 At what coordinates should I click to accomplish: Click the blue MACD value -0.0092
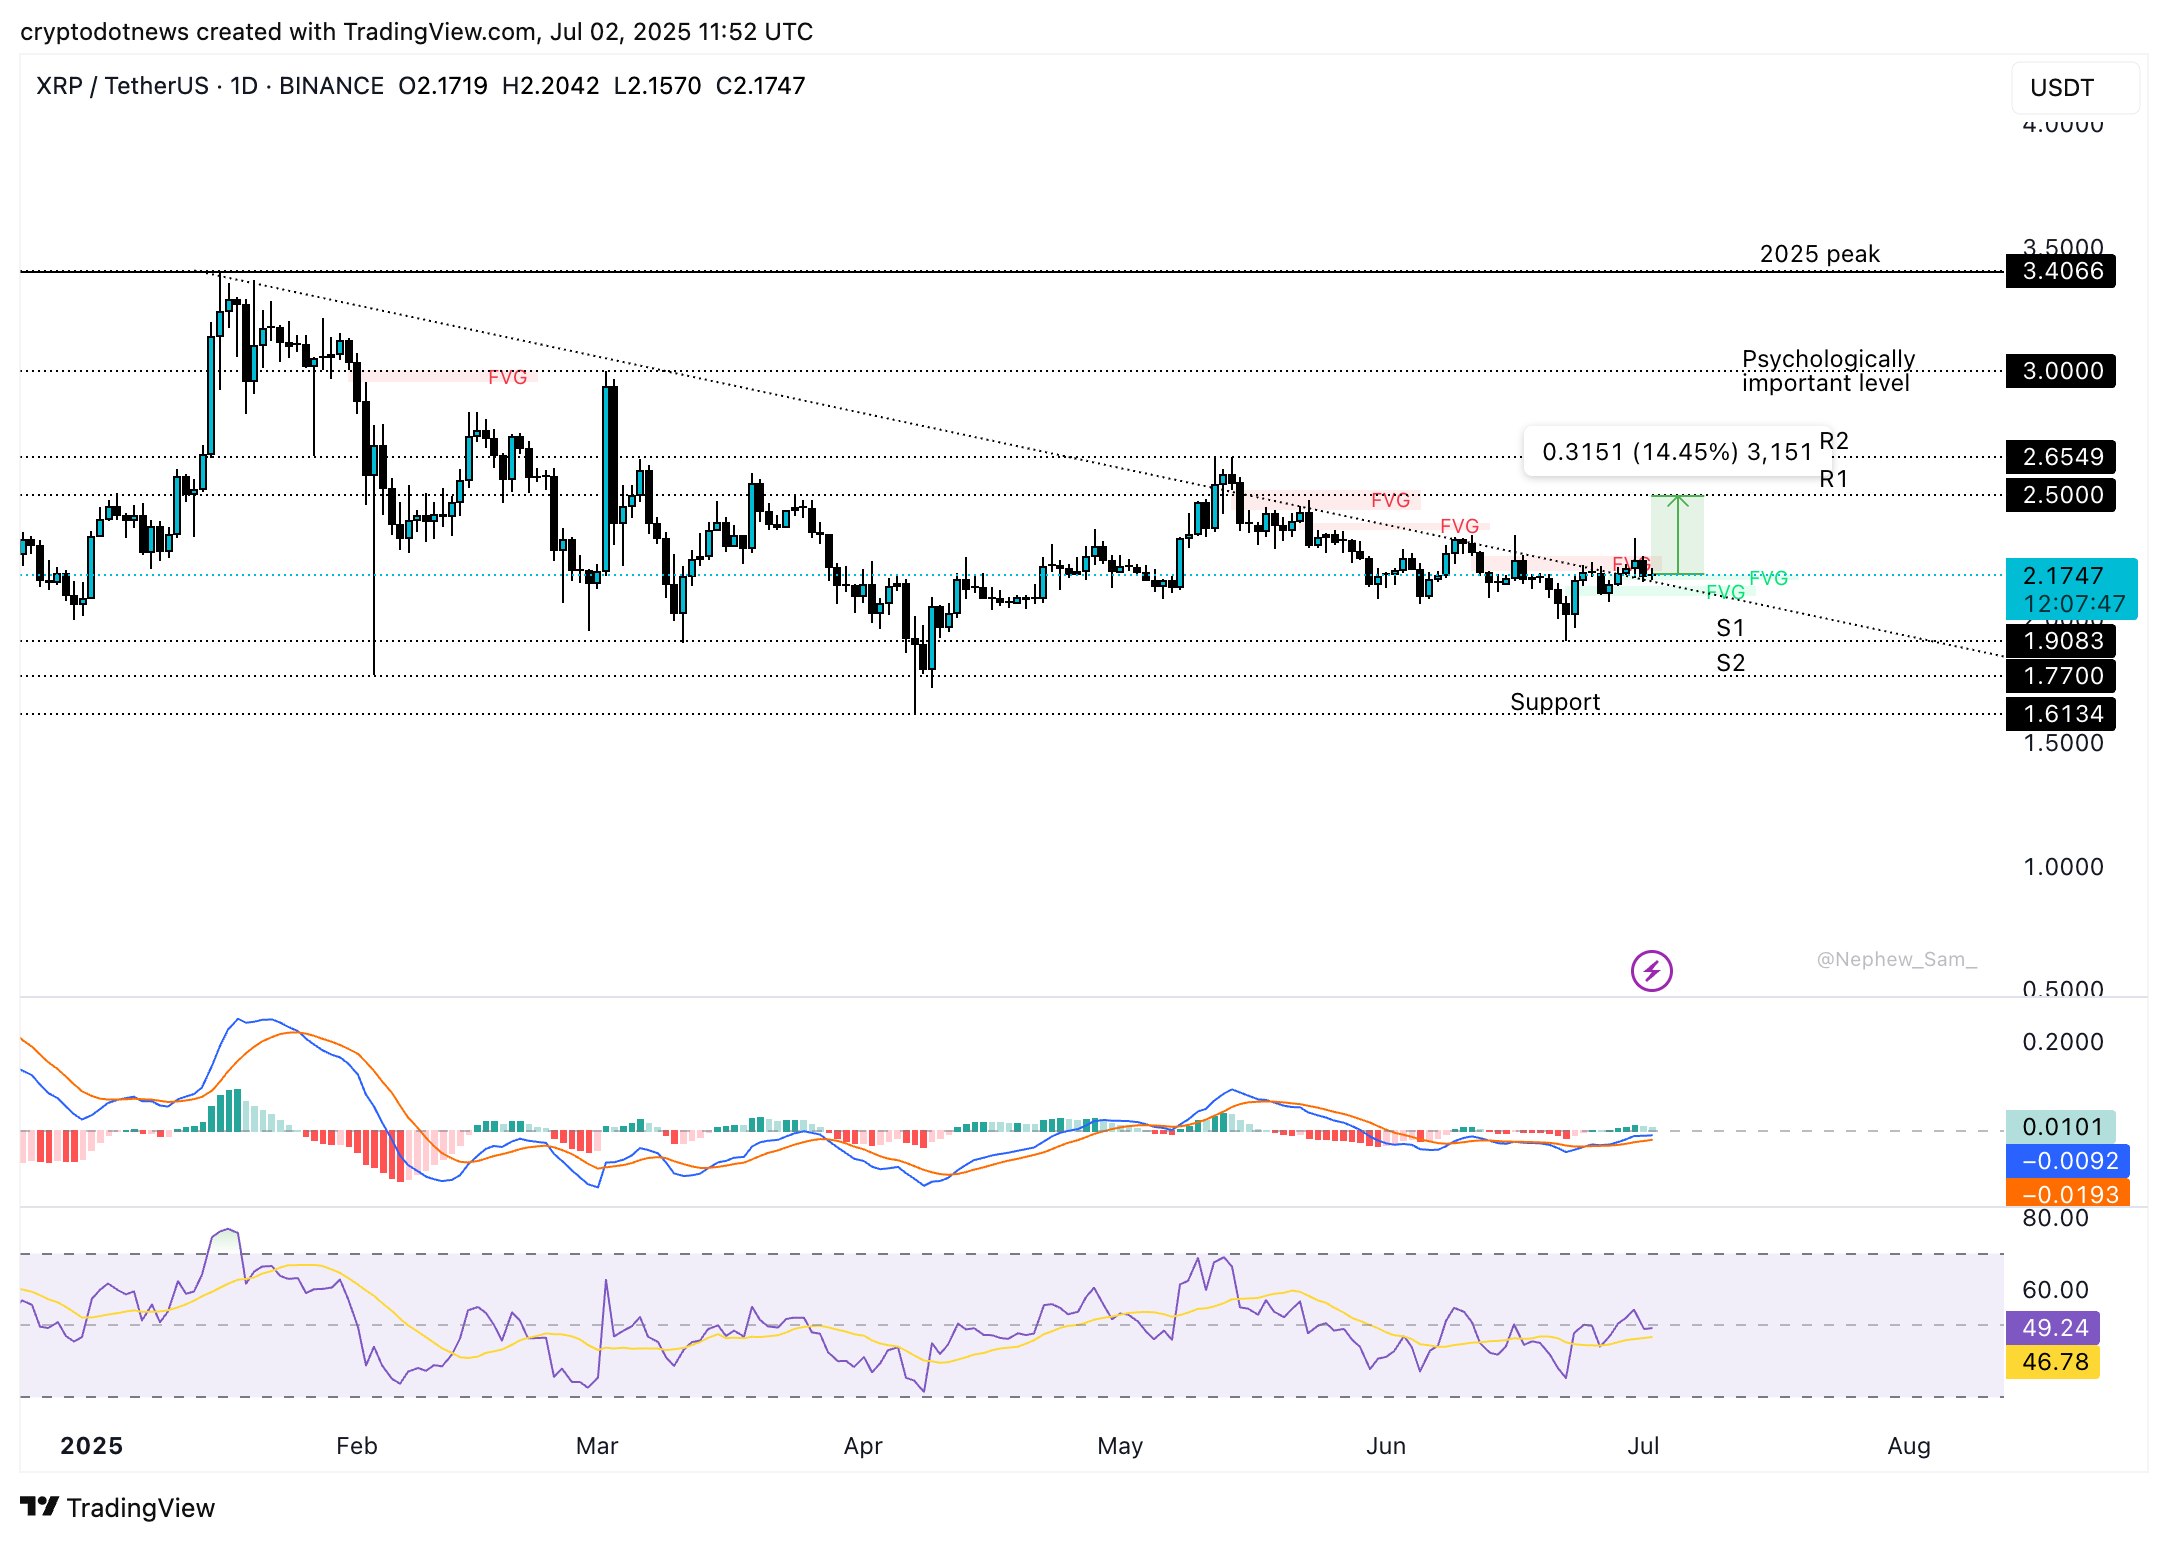2067,1161
